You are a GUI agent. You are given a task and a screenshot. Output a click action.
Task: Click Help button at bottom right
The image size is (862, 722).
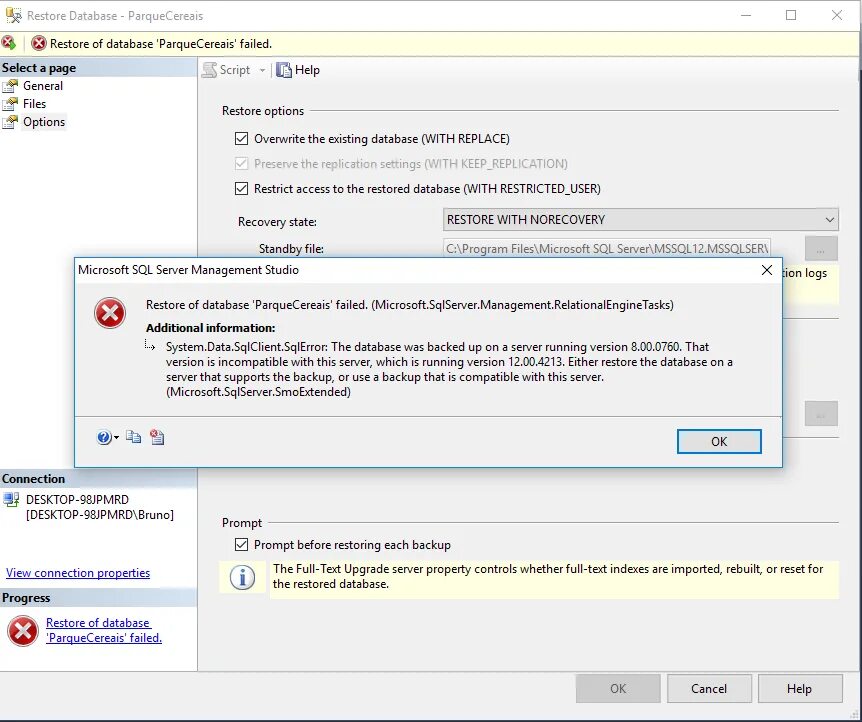coord(800,688)
